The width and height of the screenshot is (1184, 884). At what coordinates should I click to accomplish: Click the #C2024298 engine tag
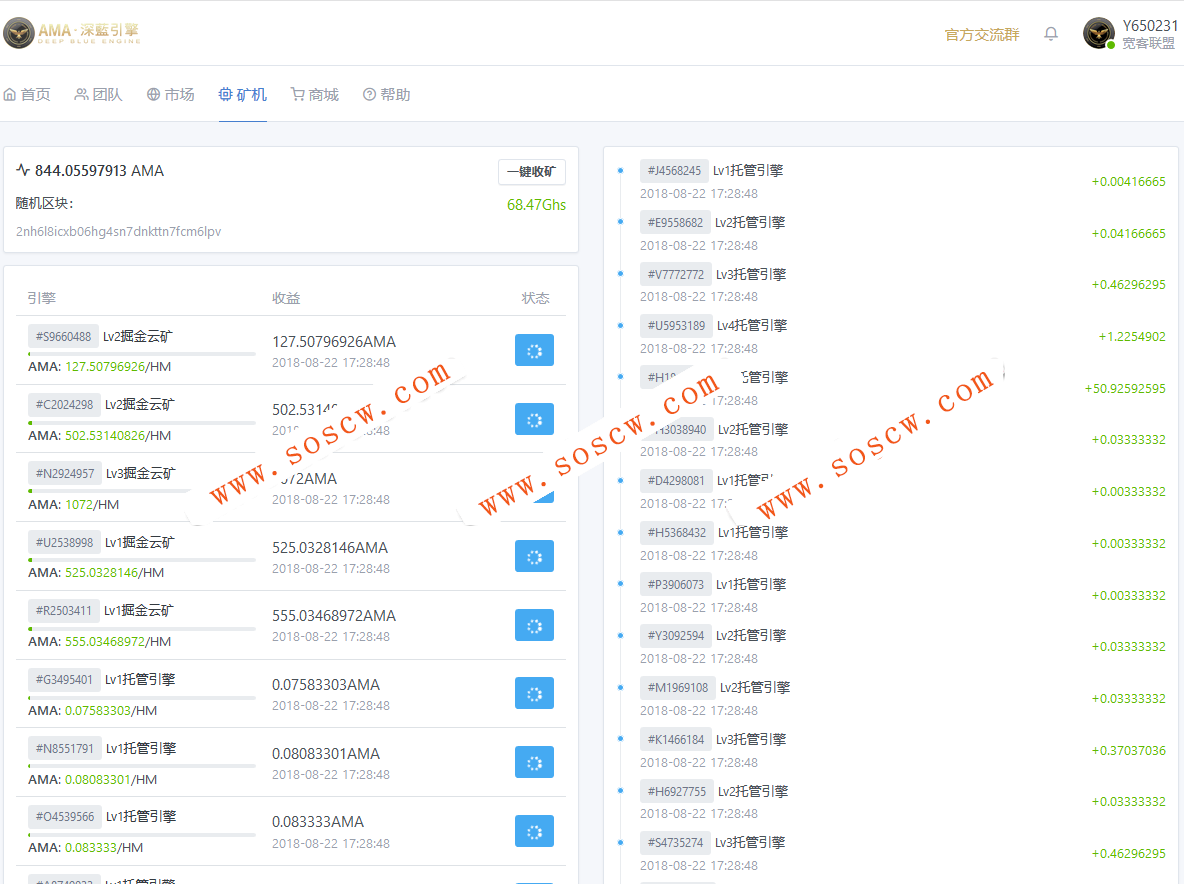click(64, 405)
